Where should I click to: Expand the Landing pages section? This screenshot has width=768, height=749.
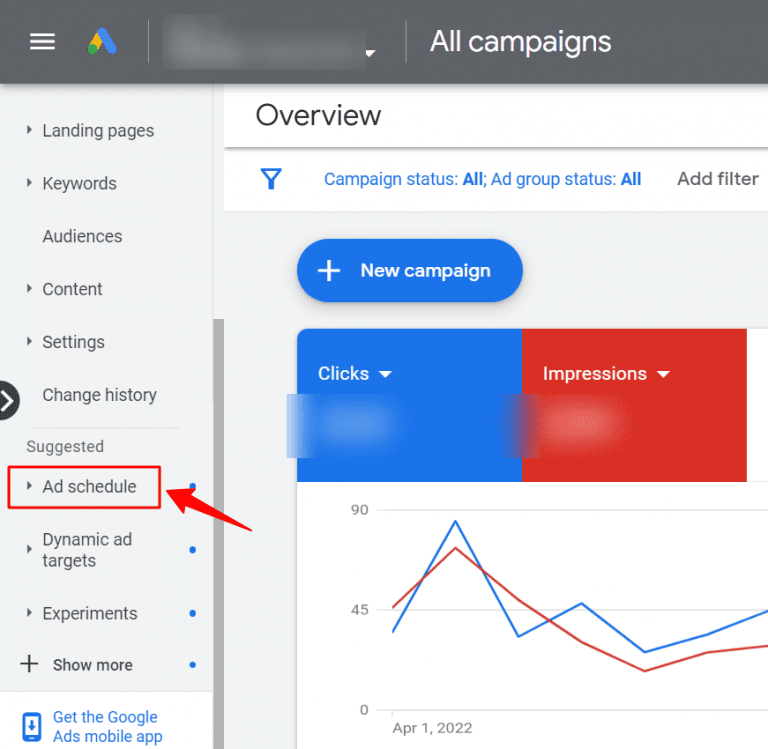97,131
